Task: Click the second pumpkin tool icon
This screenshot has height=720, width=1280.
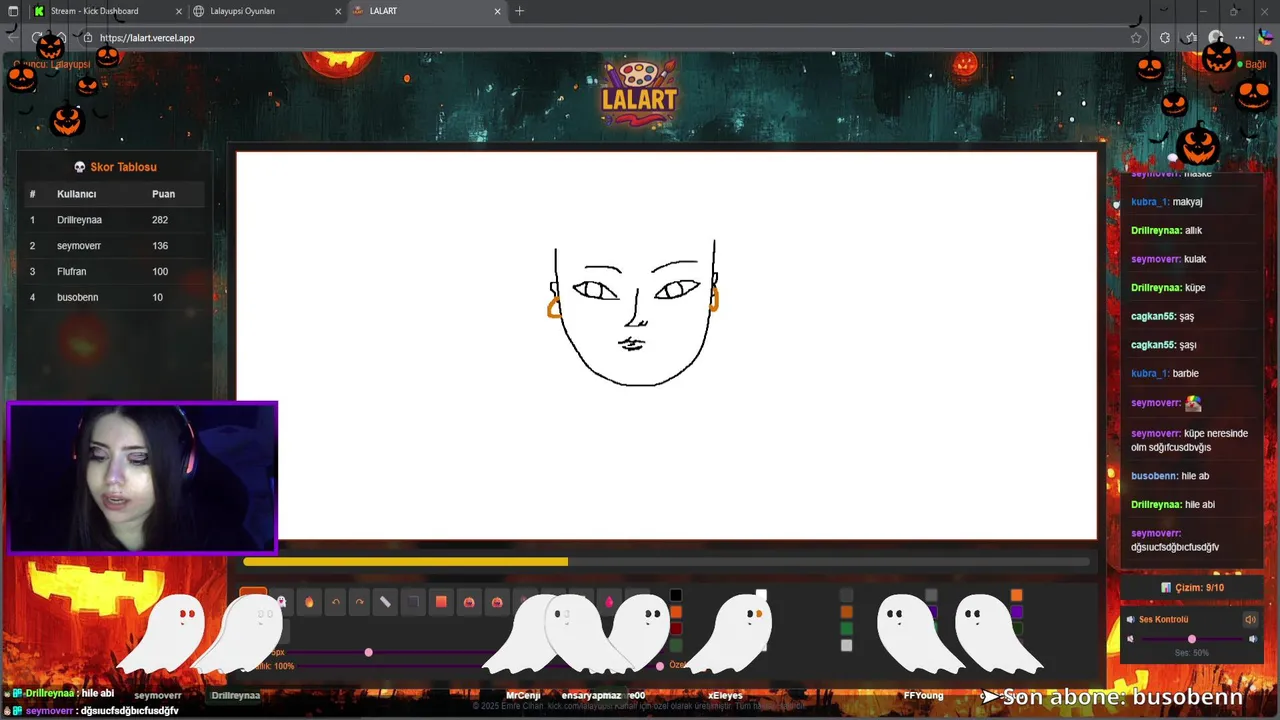Action: tap(497, 602)
